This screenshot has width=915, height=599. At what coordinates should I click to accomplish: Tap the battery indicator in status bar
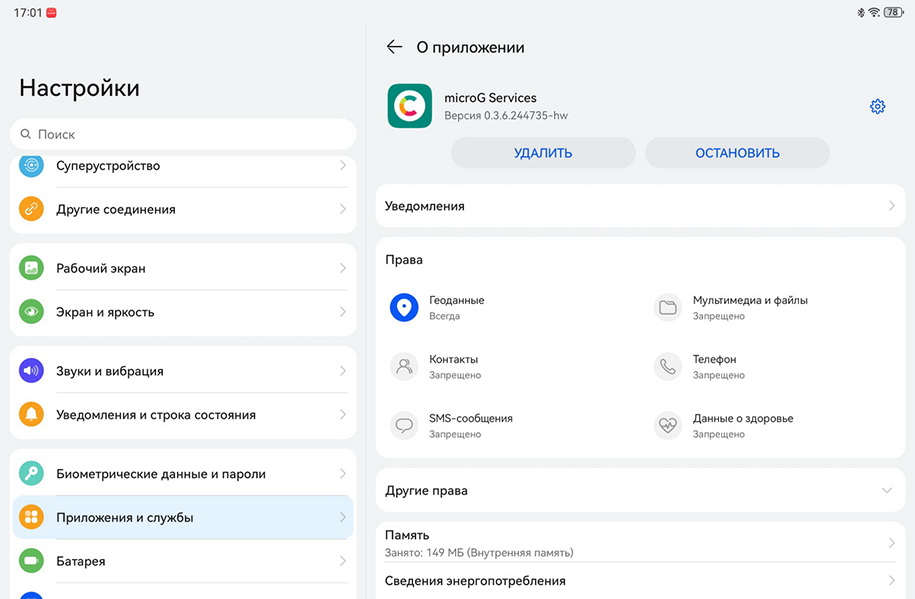coord(892,13)
